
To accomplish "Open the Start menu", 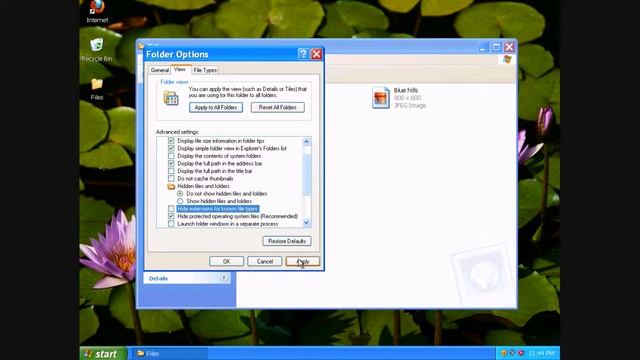I will pyautogui.click(x=103, y=353).
